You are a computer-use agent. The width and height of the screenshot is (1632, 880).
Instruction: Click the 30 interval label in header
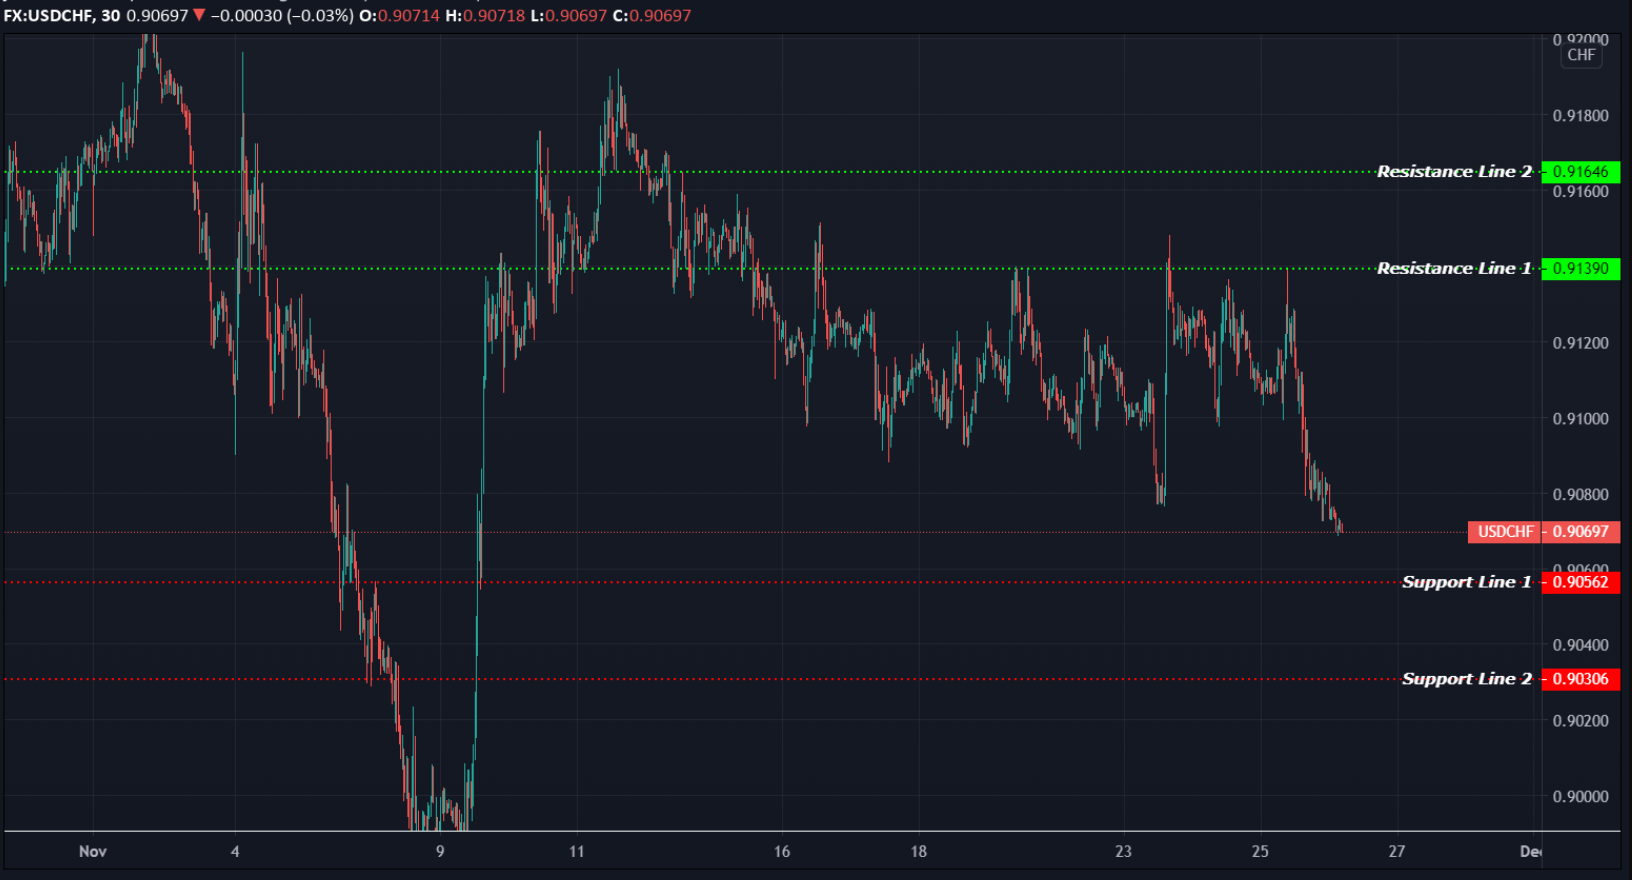(111, 16)
